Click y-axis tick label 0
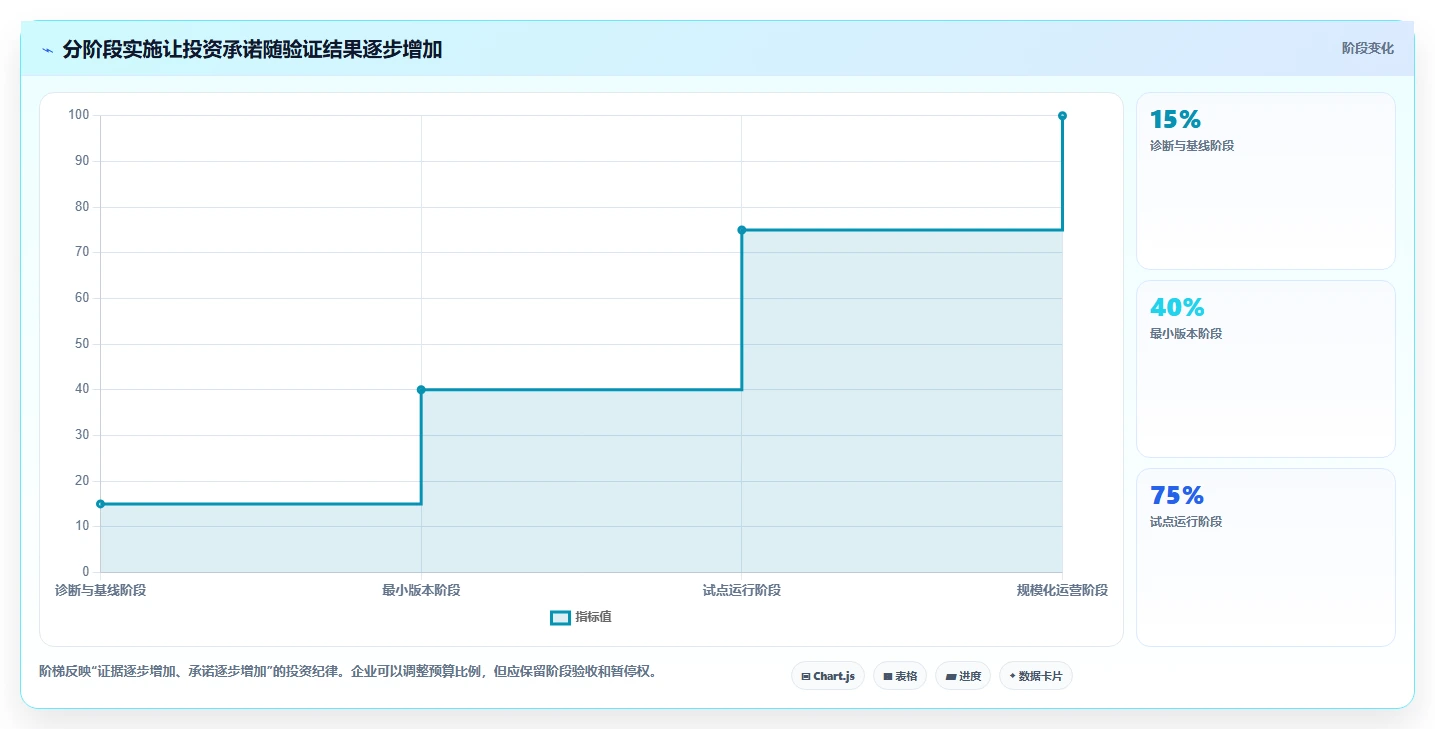 coord(86,572)
